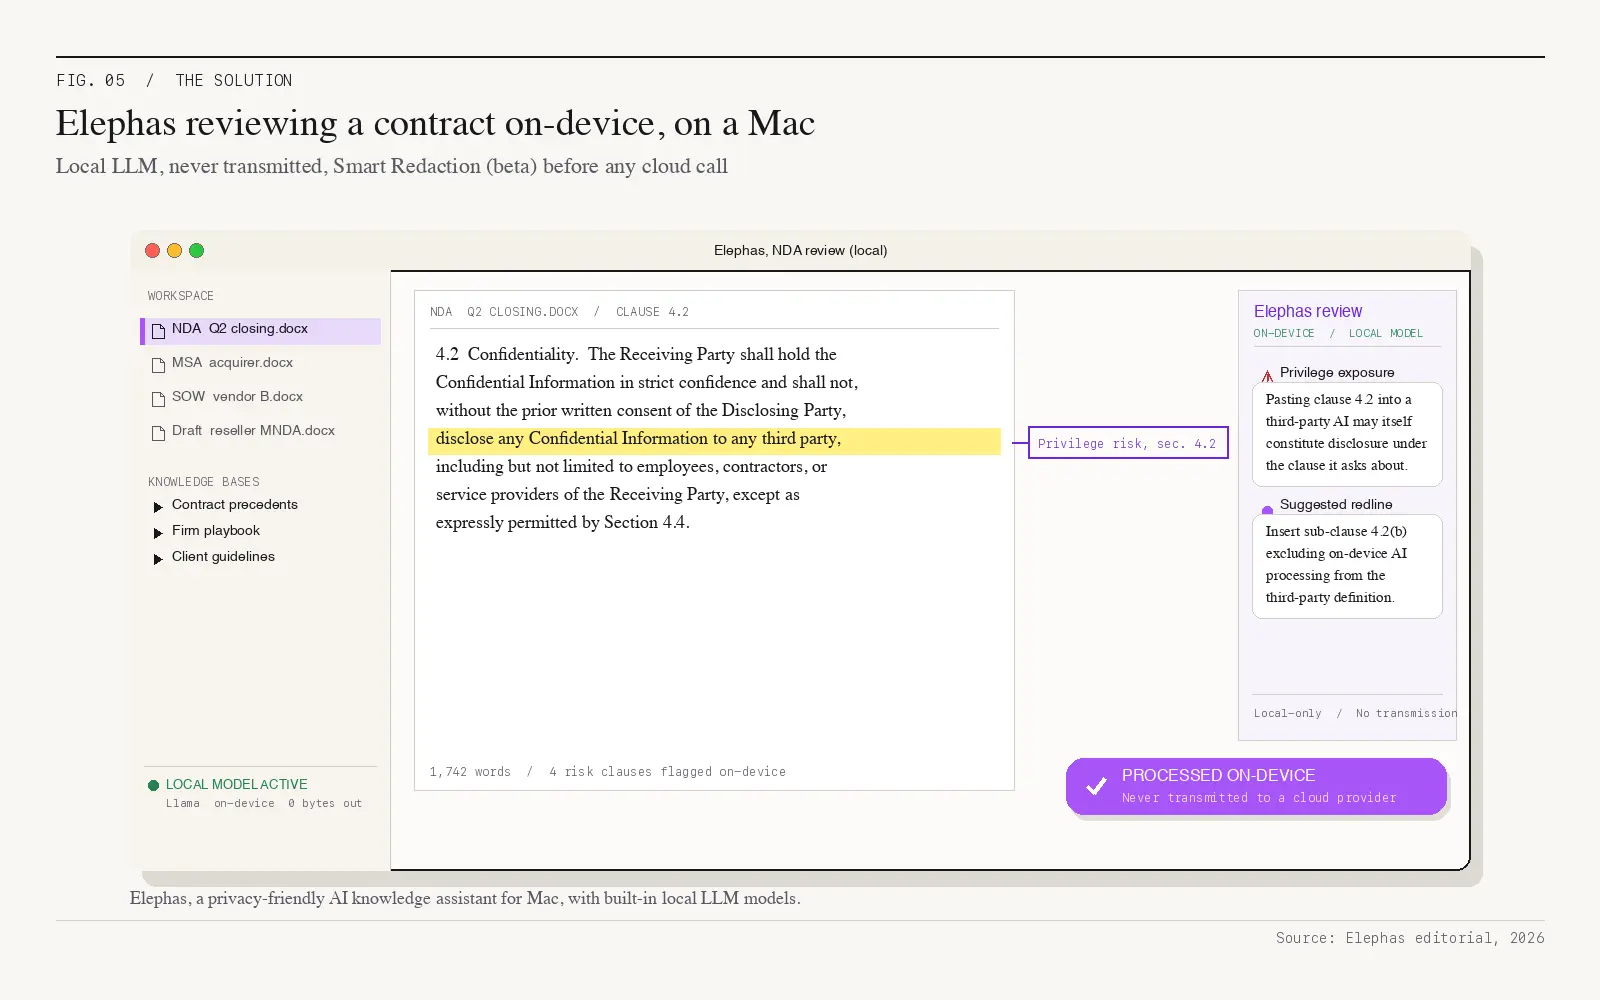1600x1000 pixels.
Task: Click the LOCAL MODEL ACTIVE status label
Action: (x=237, y=785)
